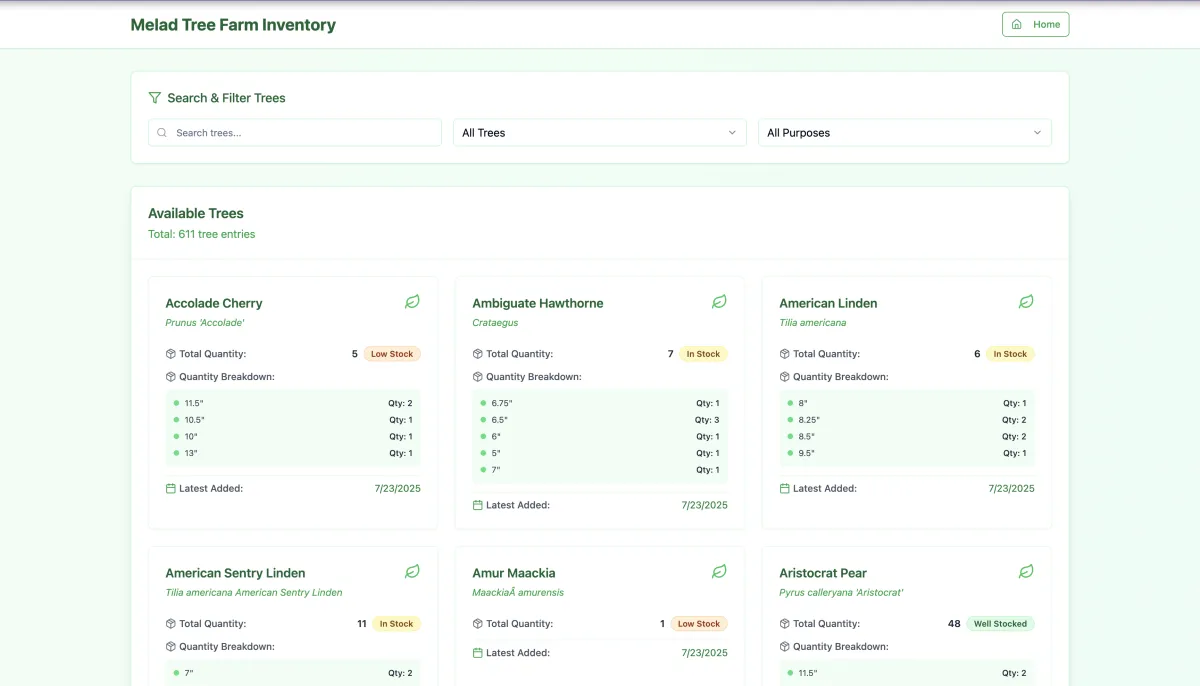Click the box icon beside American Sentry Linden Total Quantity

click(171, 624)
